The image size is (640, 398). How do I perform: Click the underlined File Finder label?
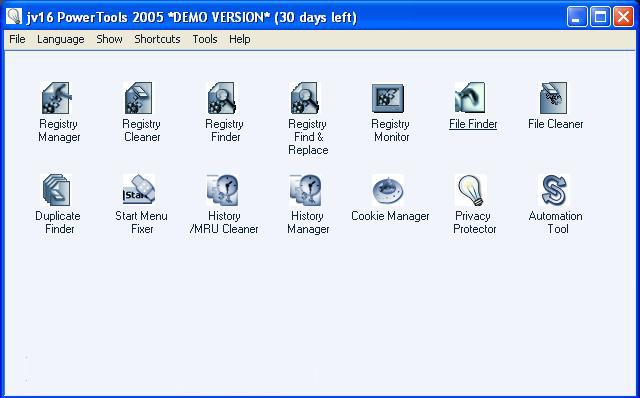tap(473, 124)
